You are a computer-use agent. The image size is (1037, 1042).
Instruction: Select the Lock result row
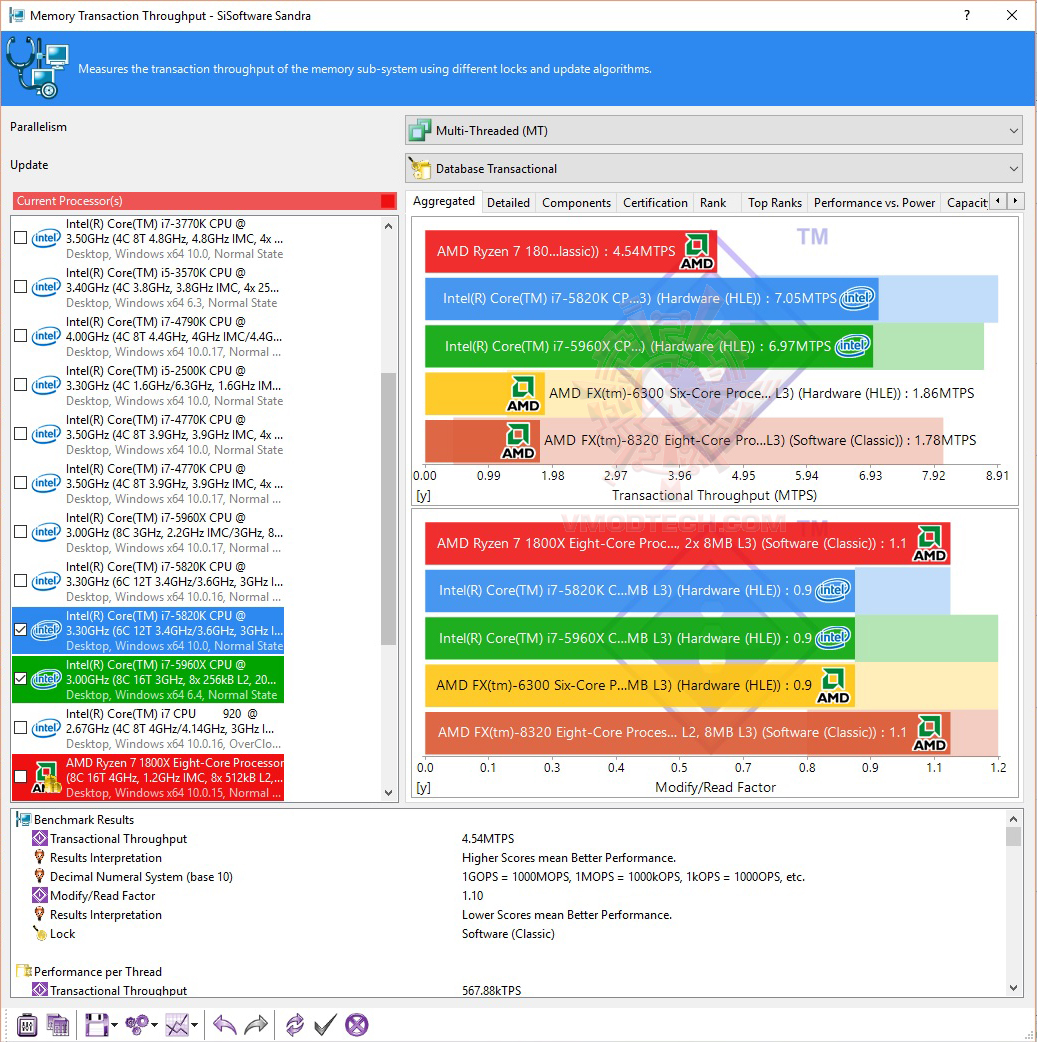(x=62, y=934)
